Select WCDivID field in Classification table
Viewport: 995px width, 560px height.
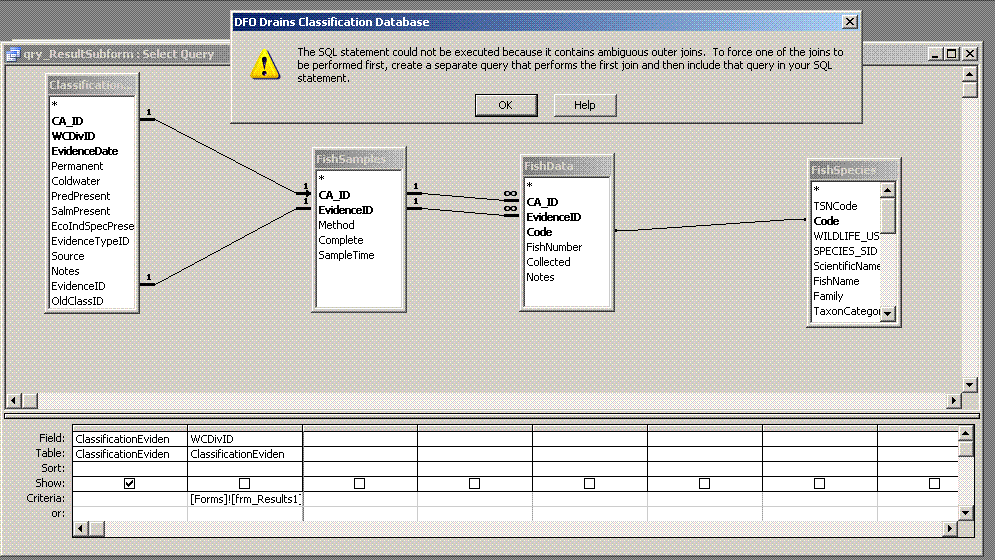coord(74,136)
